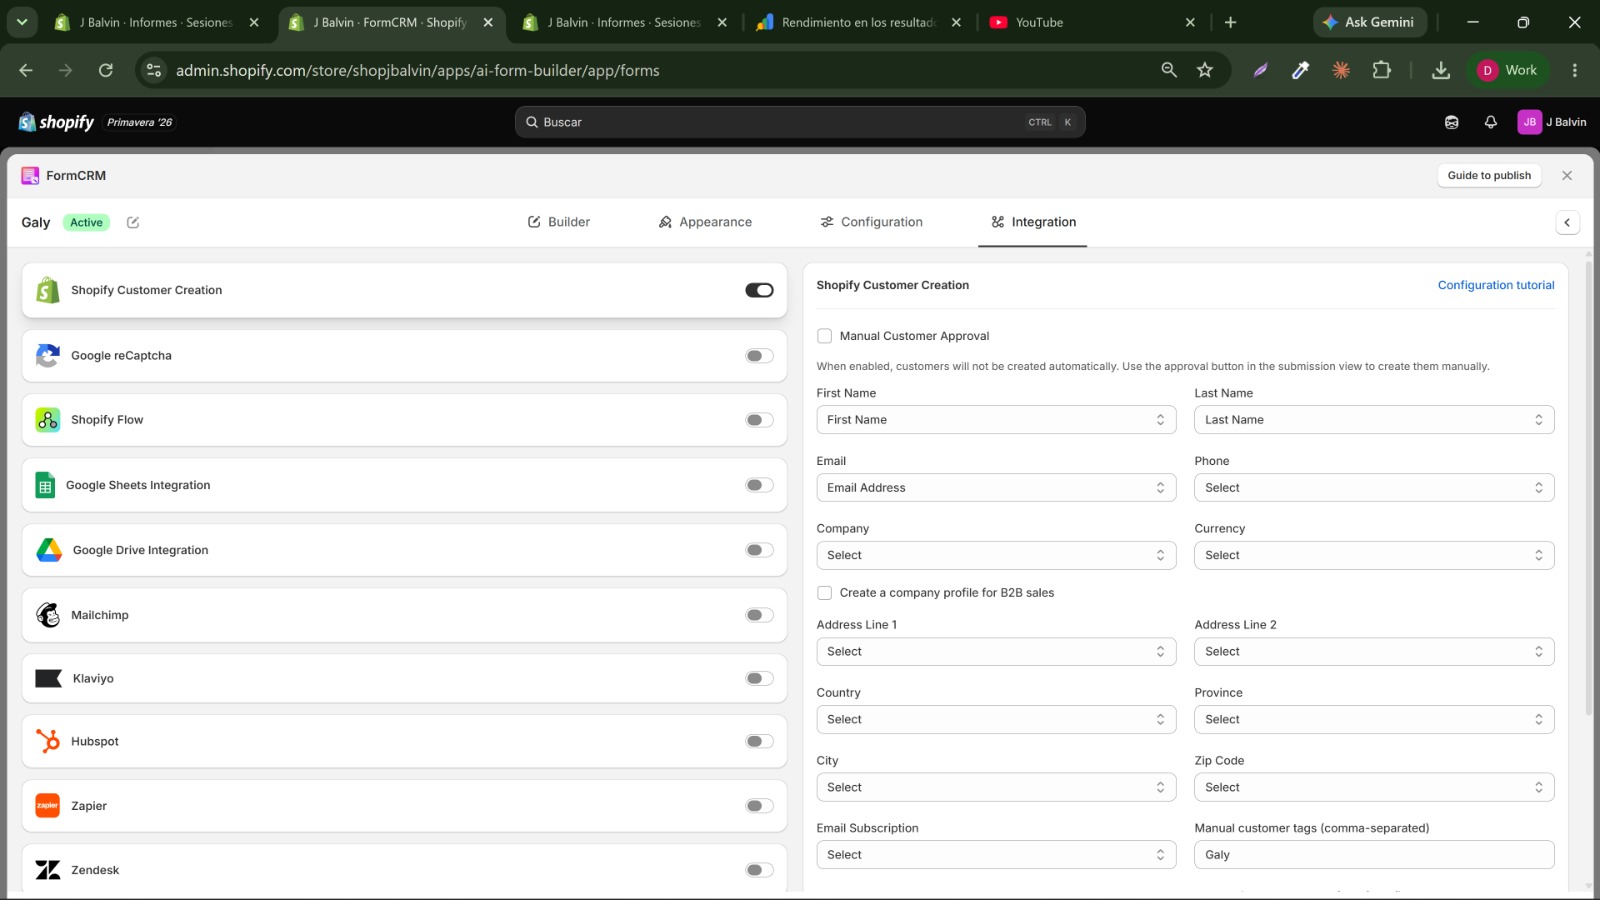1600x900 pixels.
Task: Switch to the Builder tab
Action: coord(559,222)
